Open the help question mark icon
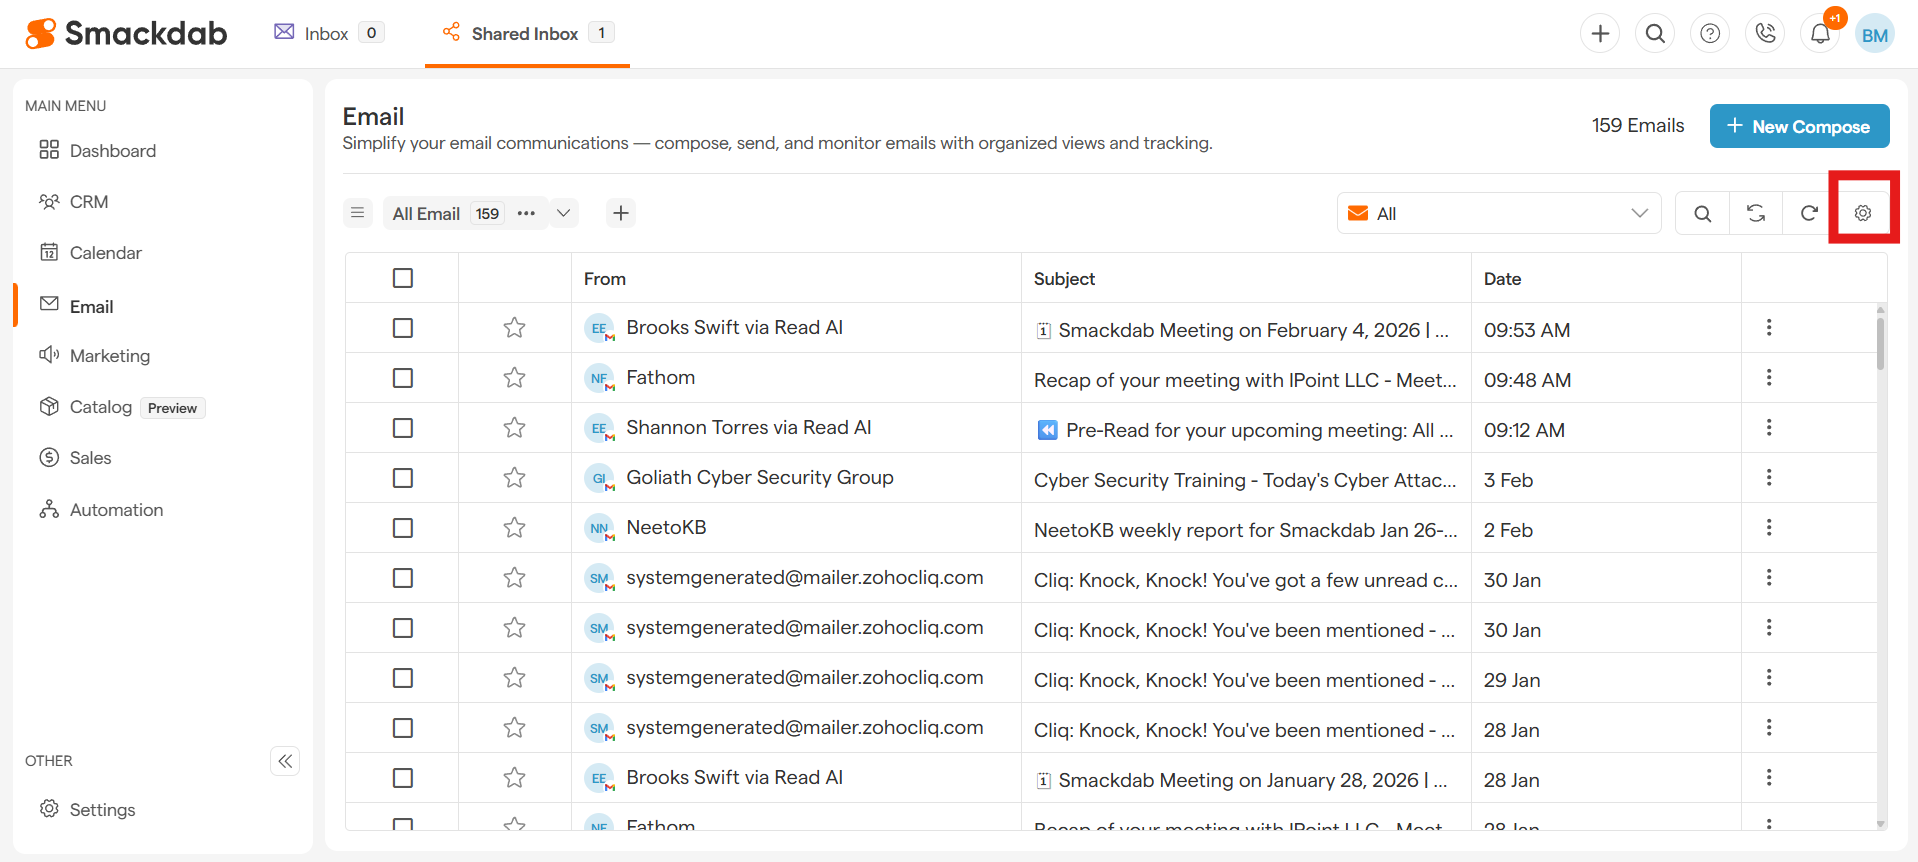 1710,34
